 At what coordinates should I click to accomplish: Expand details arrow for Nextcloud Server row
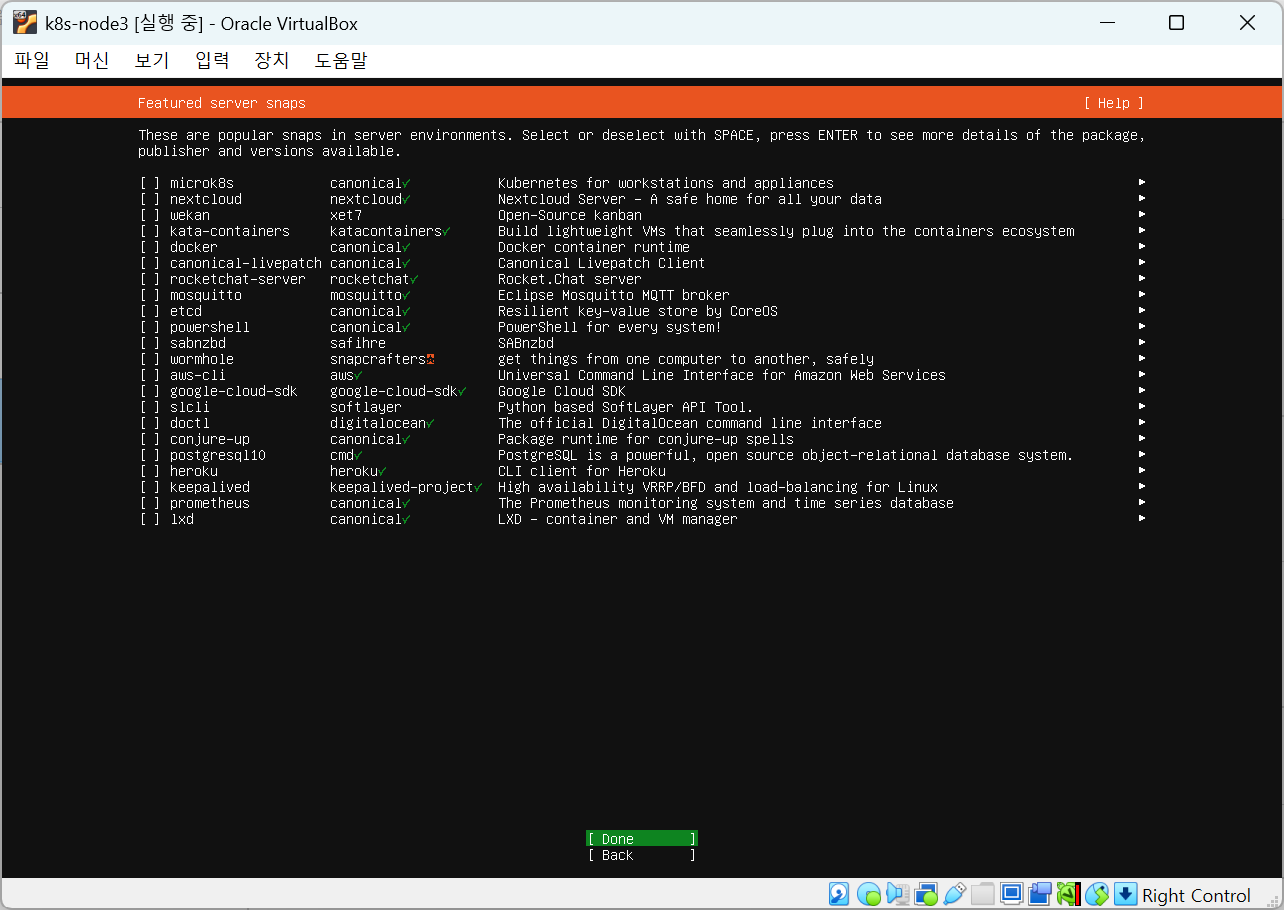(1142, 199)
